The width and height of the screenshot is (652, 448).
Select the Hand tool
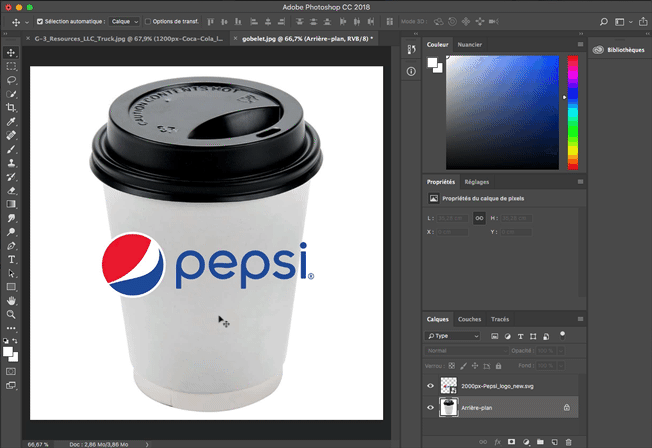(11, 301)
